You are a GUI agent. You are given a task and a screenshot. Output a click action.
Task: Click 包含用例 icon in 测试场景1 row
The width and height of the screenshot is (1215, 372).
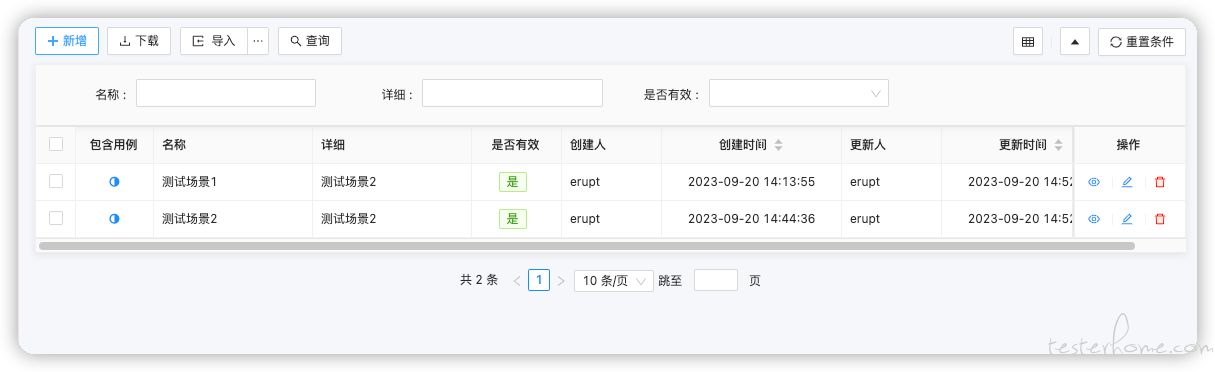[114, 182]
